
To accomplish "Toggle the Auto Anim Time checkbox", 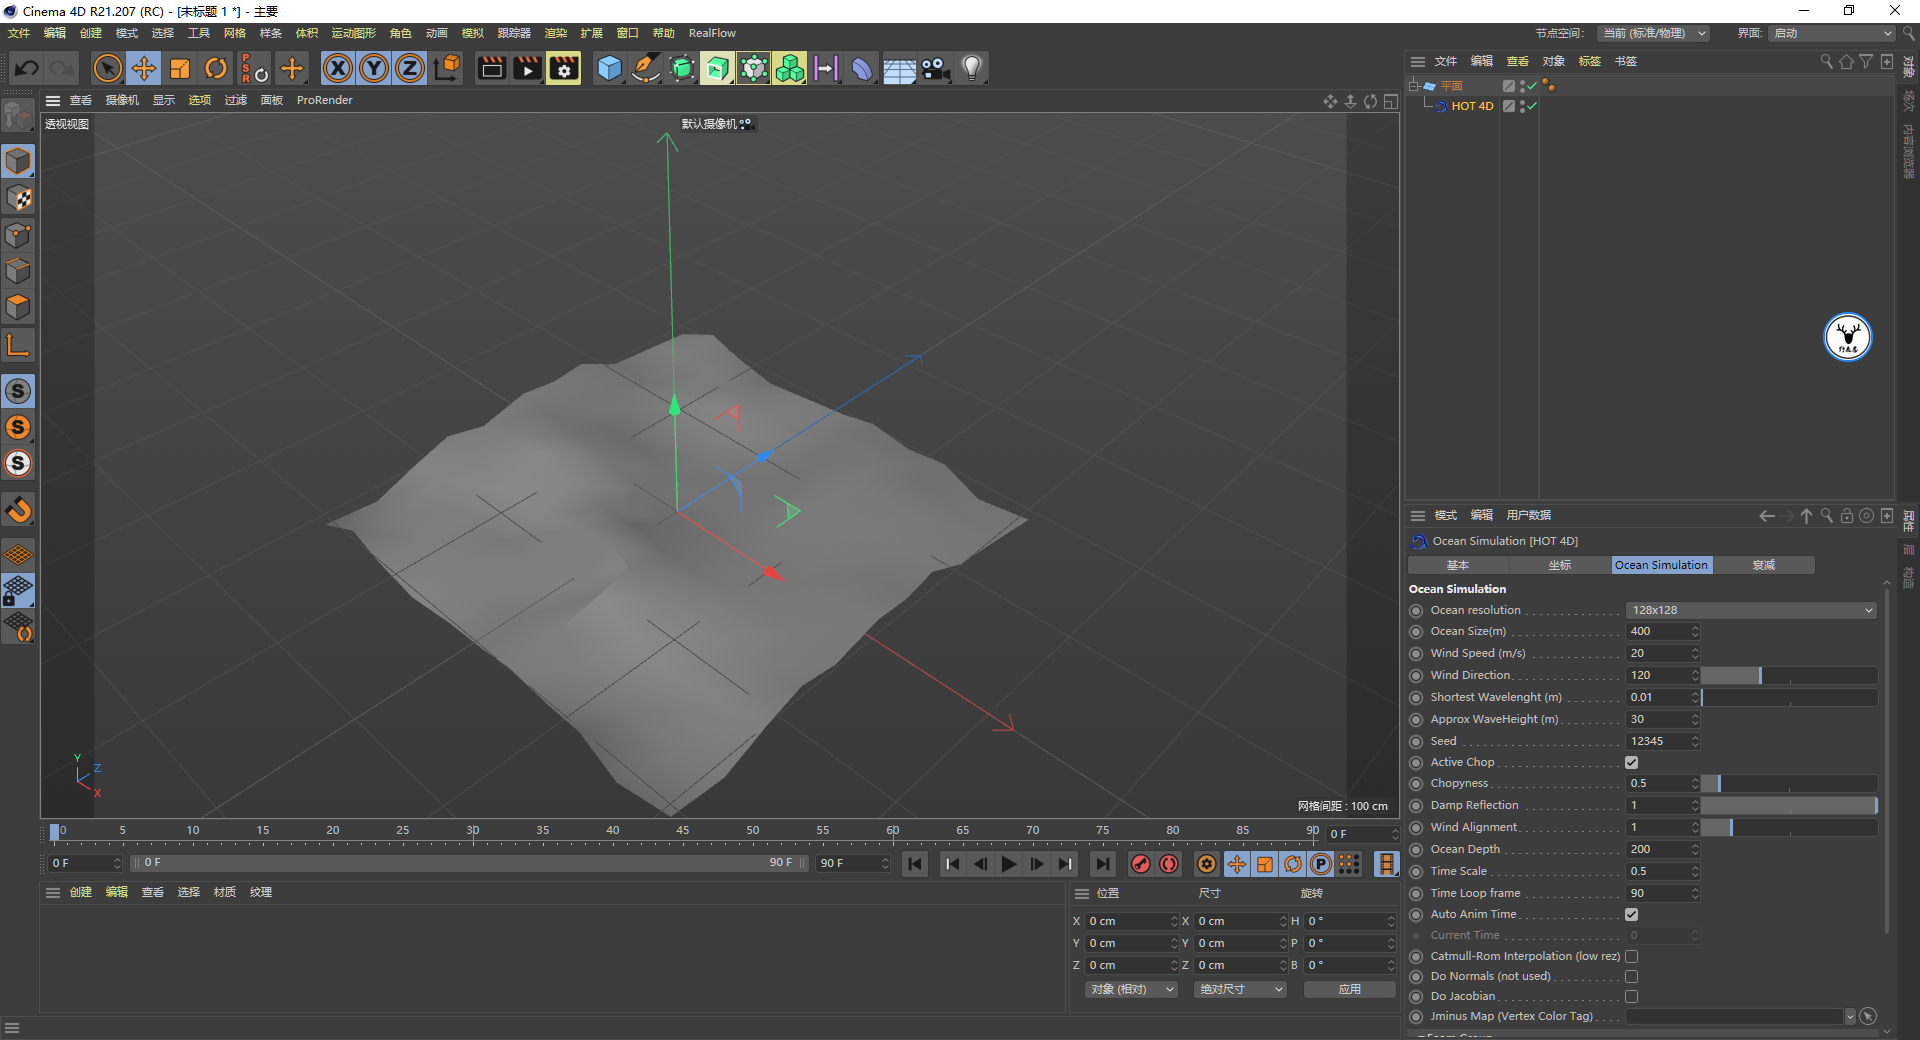I will click(1632, 914).
